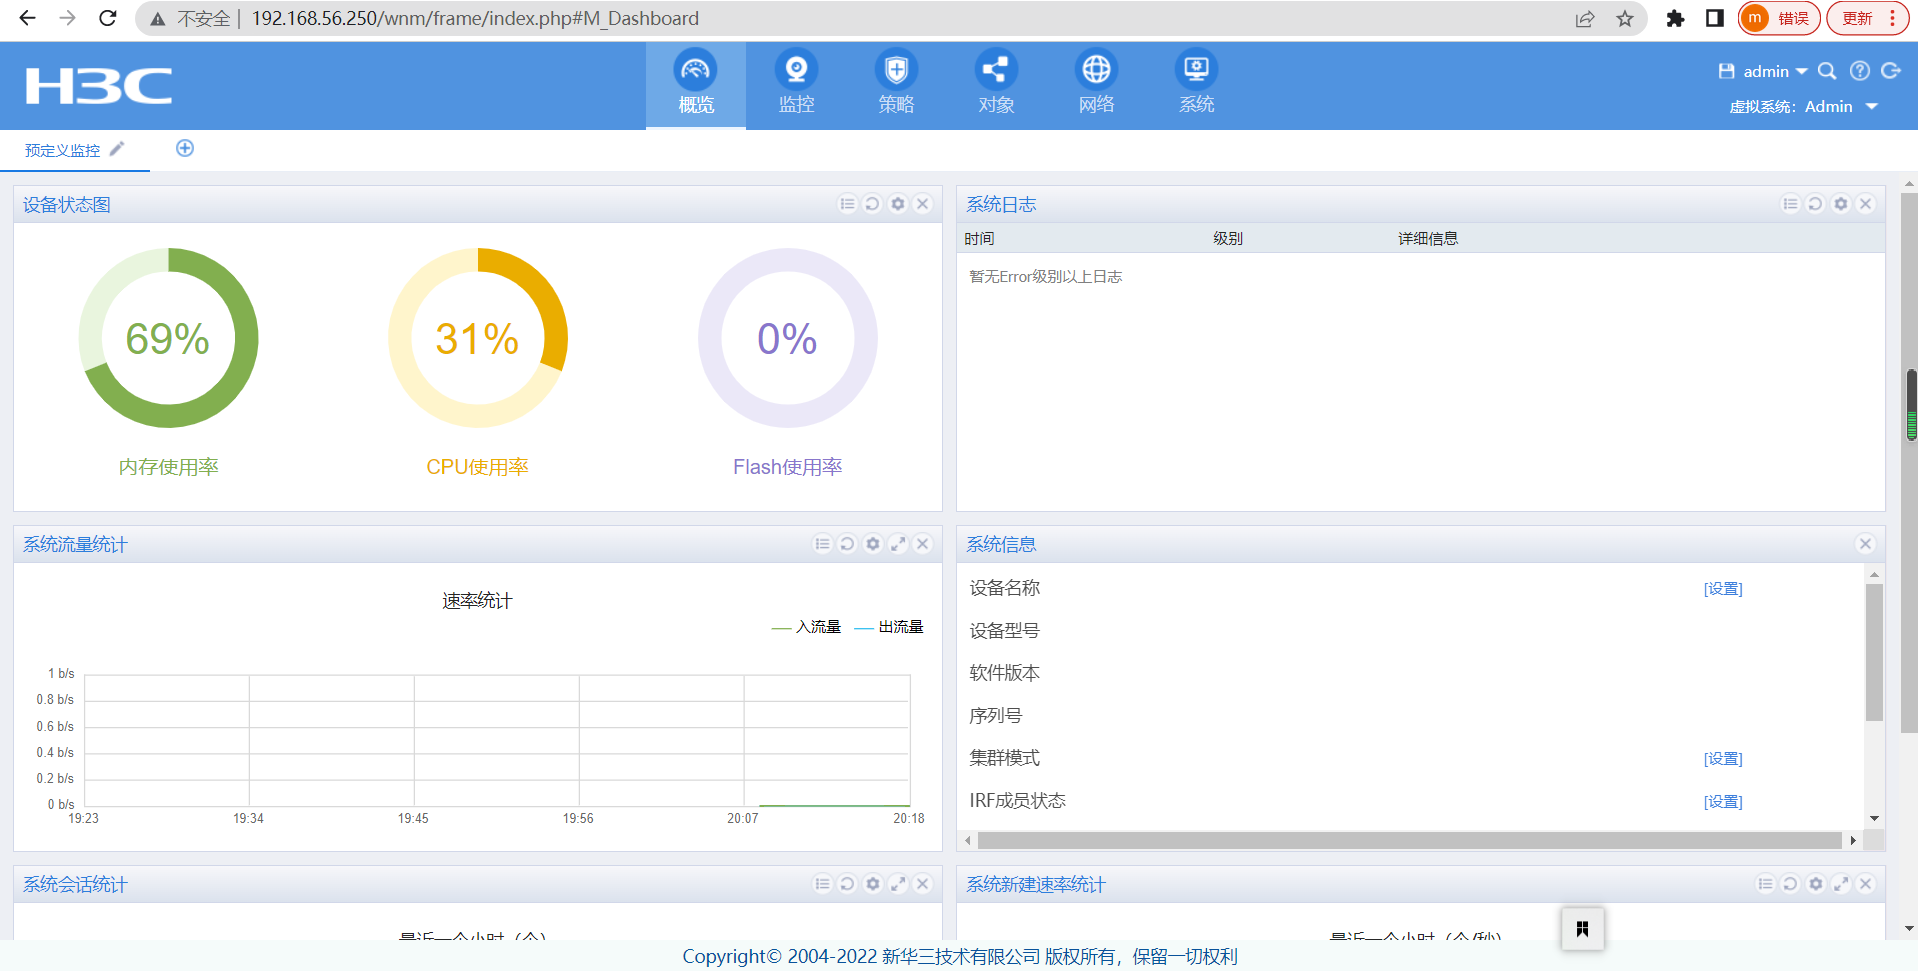Screen dimensions: 1918x971
Task: Close the 系统新建速率统计 panel
Action: pos(1865,884)
